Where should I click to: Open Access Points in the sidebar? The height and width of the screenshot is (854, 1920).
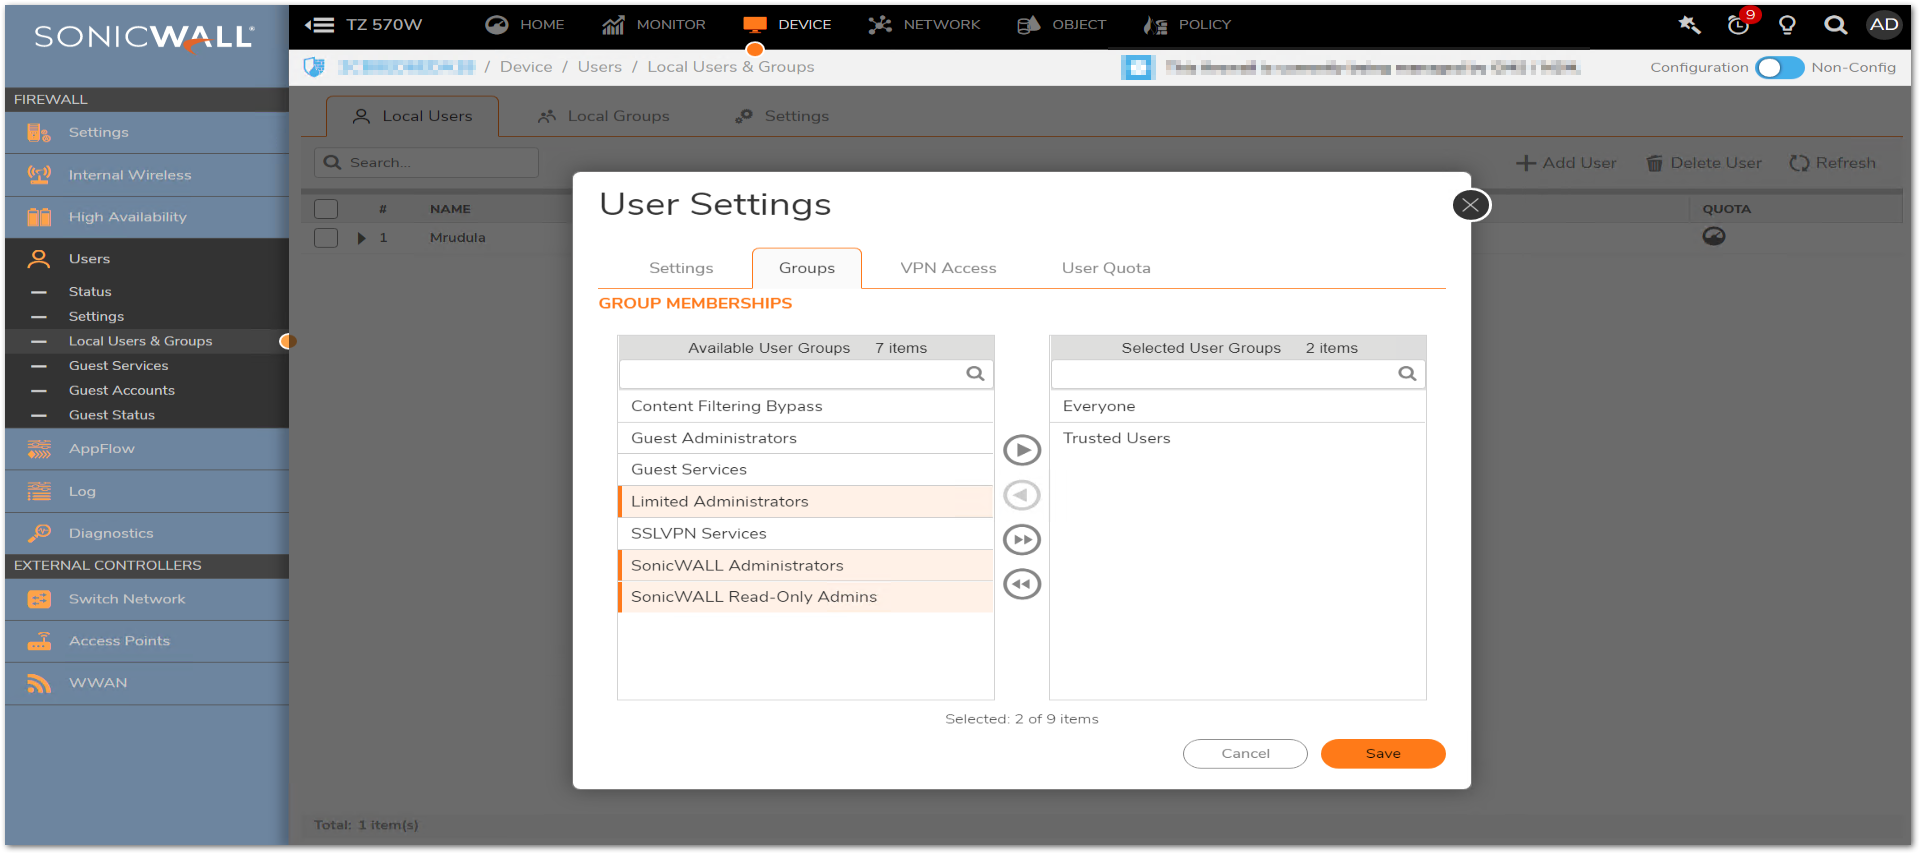click(147, 641)
